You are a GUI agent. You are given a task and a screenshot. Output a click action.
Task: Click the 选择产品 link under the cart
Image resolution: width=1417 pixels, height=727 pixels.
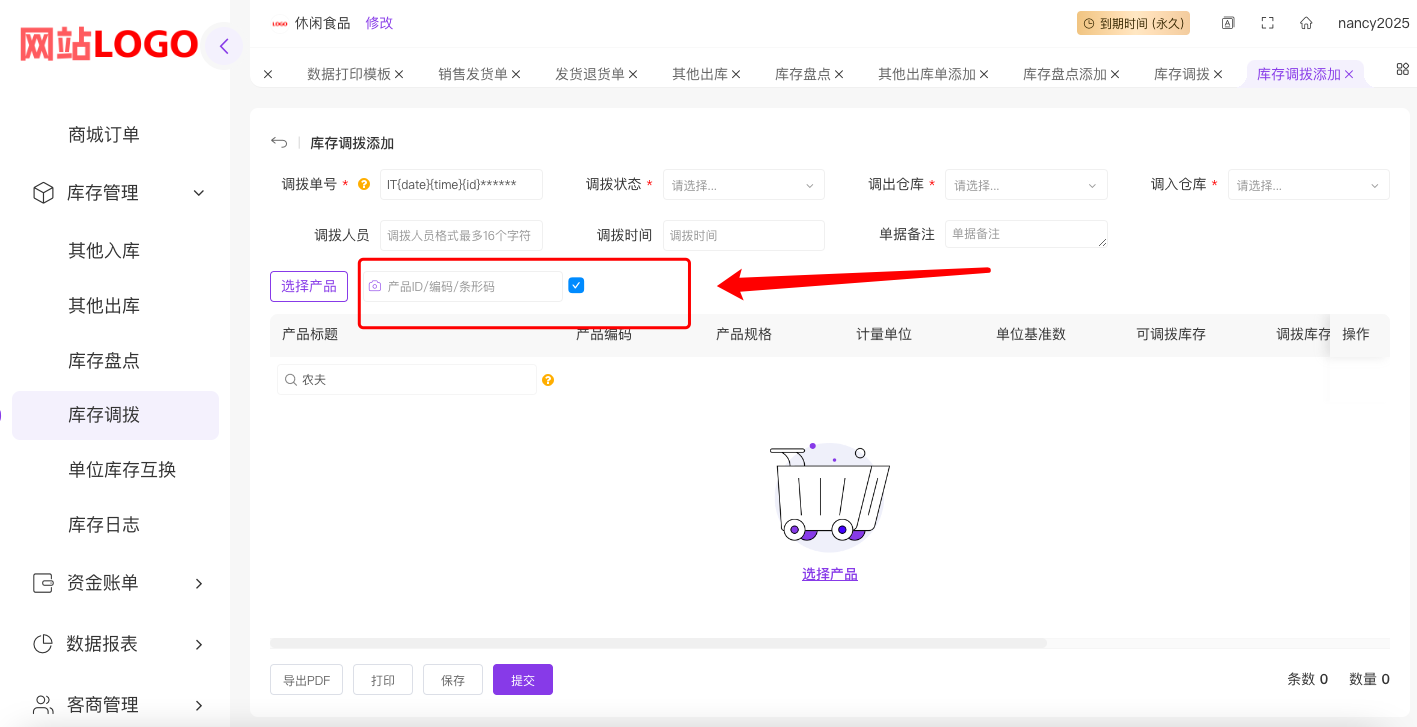pyautogui.click(x=830, y=574)
